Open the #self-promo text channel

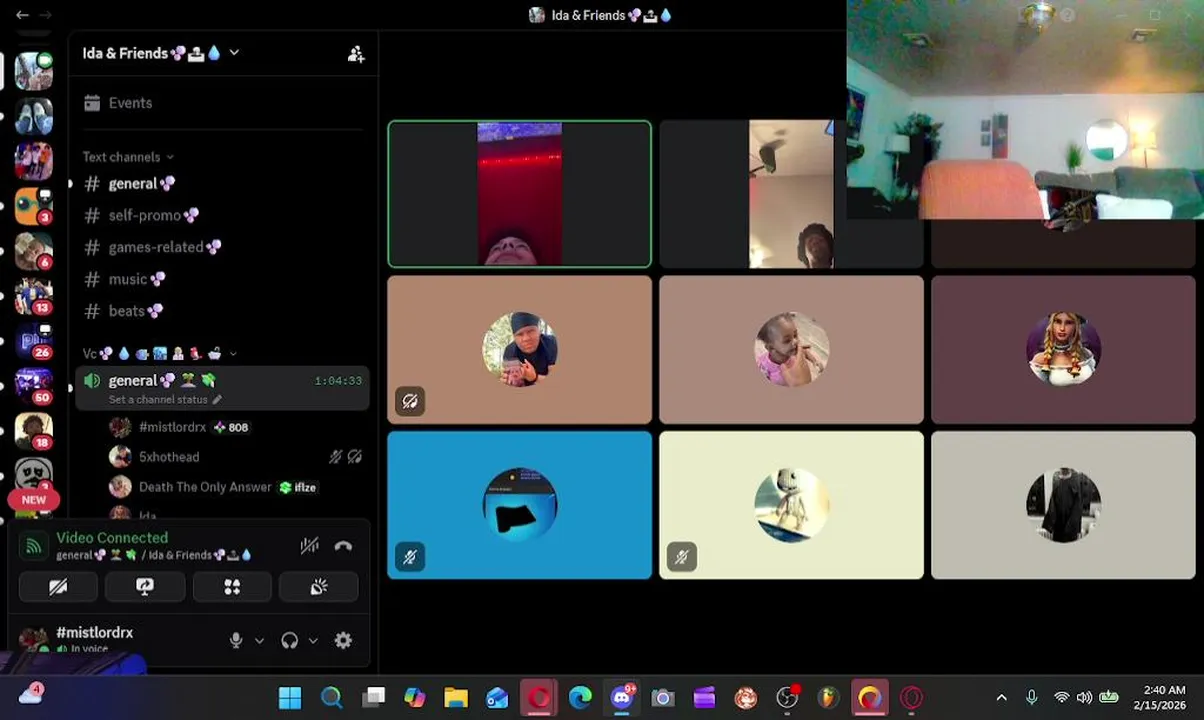(x=222, y=216)
